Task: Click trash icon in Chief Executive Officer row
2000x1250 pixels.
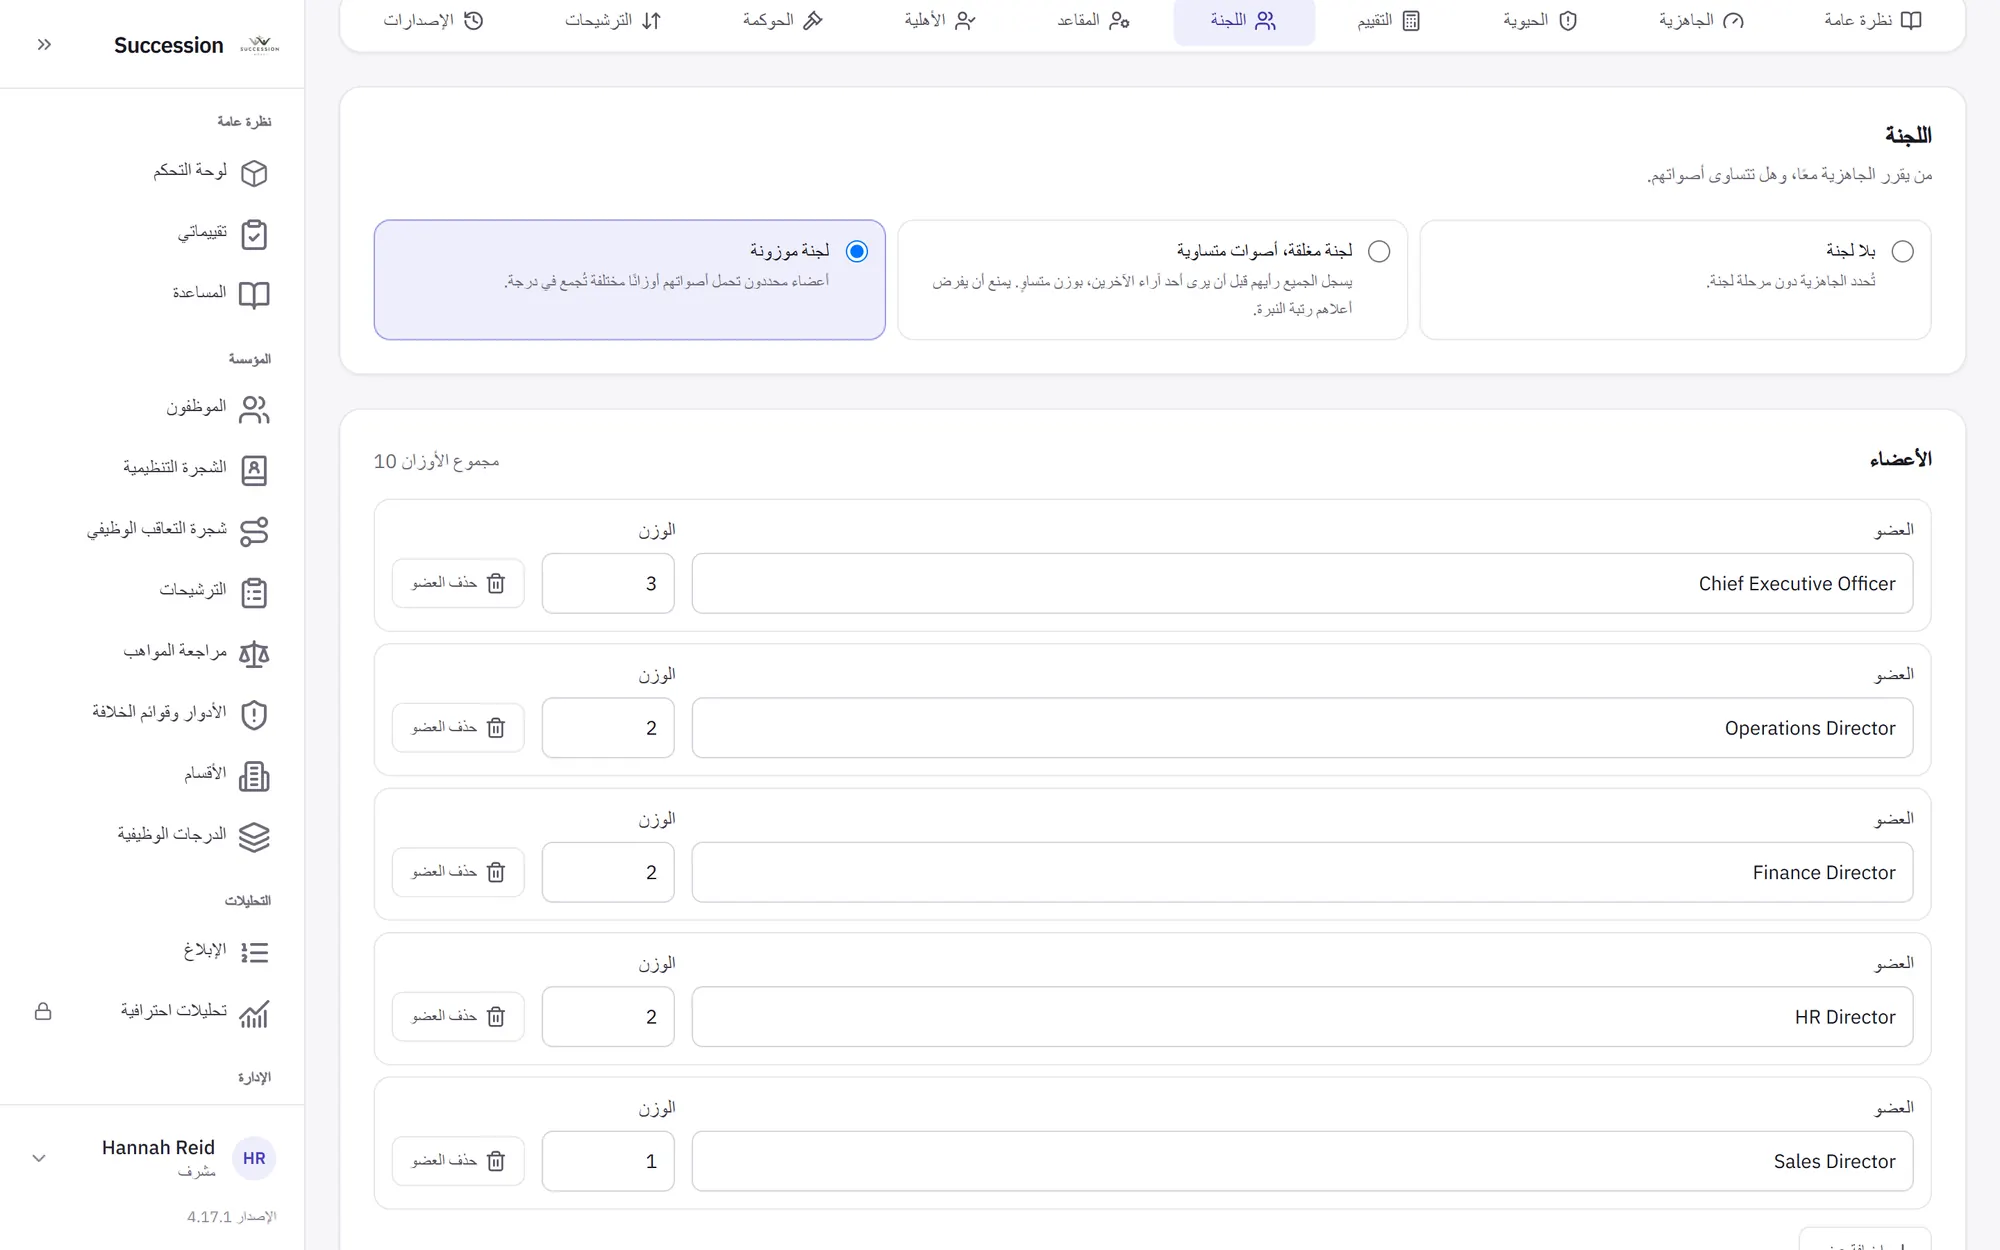Action: [496, 583]
